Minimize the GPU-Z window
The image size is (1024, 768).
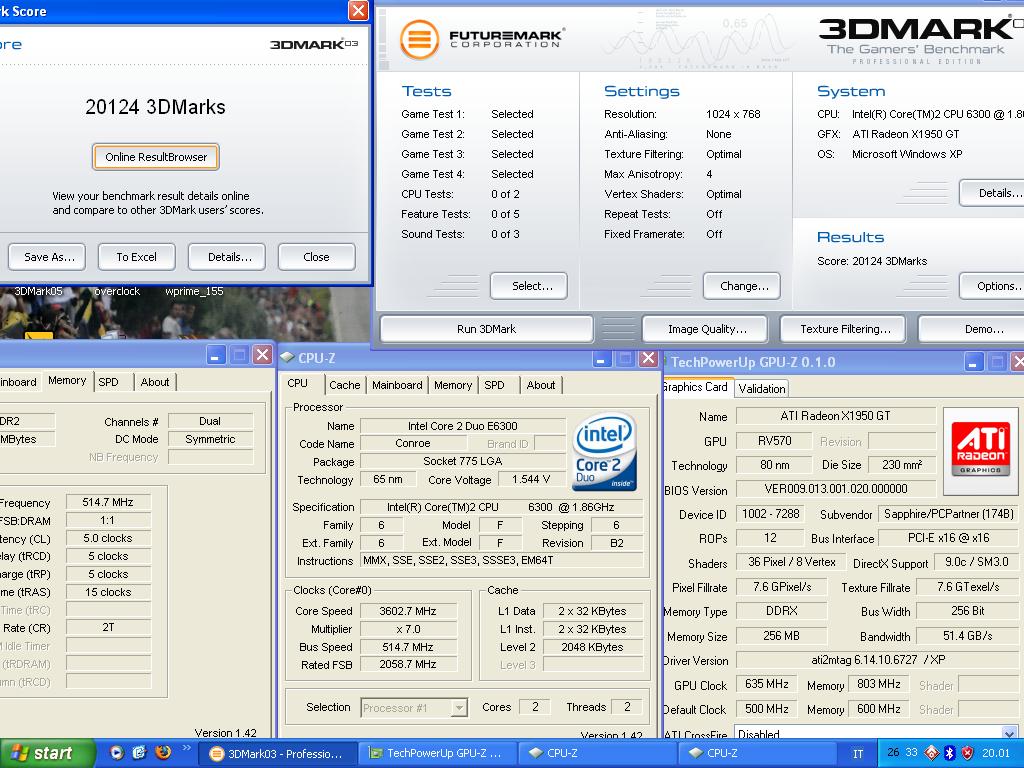(972, 362)
